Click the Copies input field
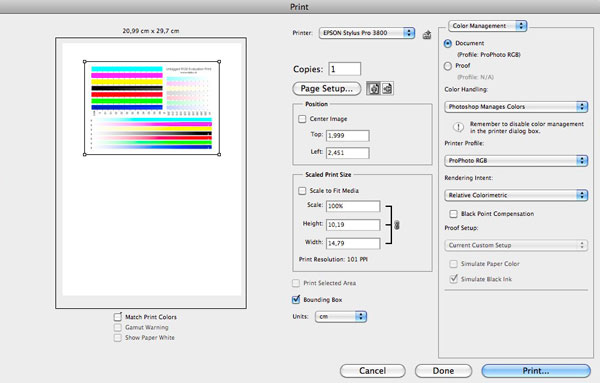Screen dimensions: 600x383 click(x=344, y=69)
